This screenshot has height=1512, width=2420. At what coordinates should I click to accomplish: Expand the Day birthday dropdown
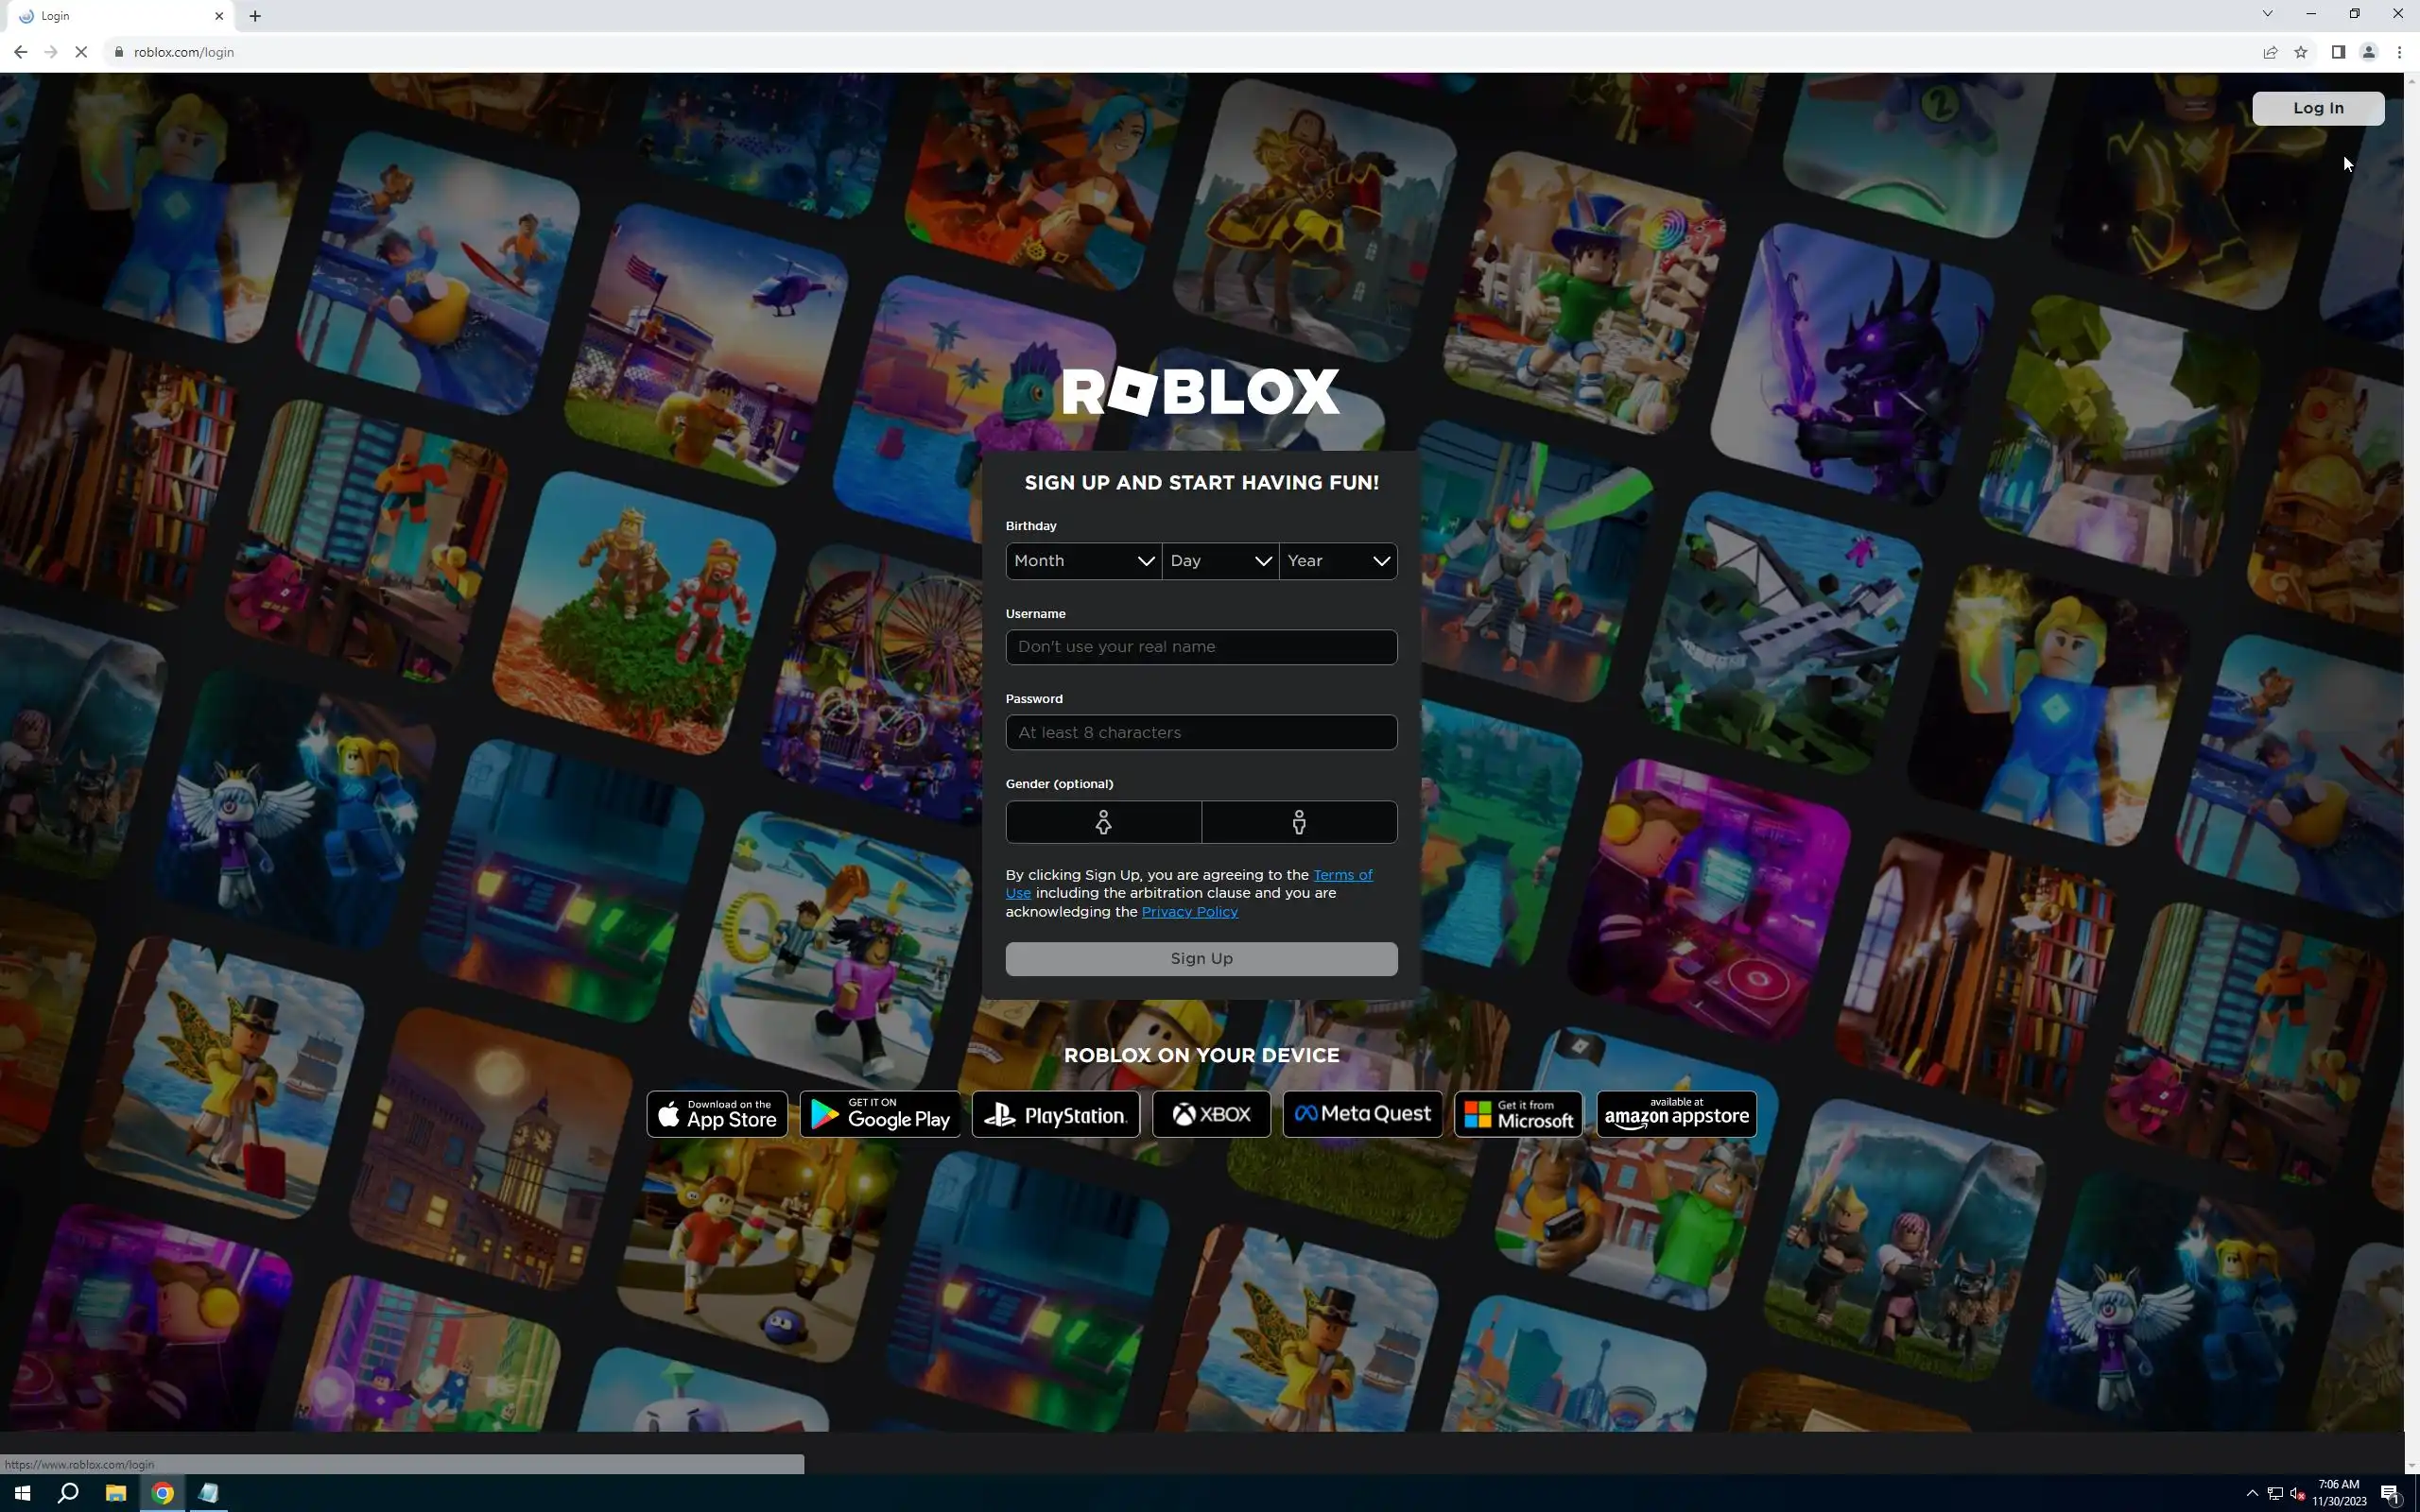point(1220,561)
